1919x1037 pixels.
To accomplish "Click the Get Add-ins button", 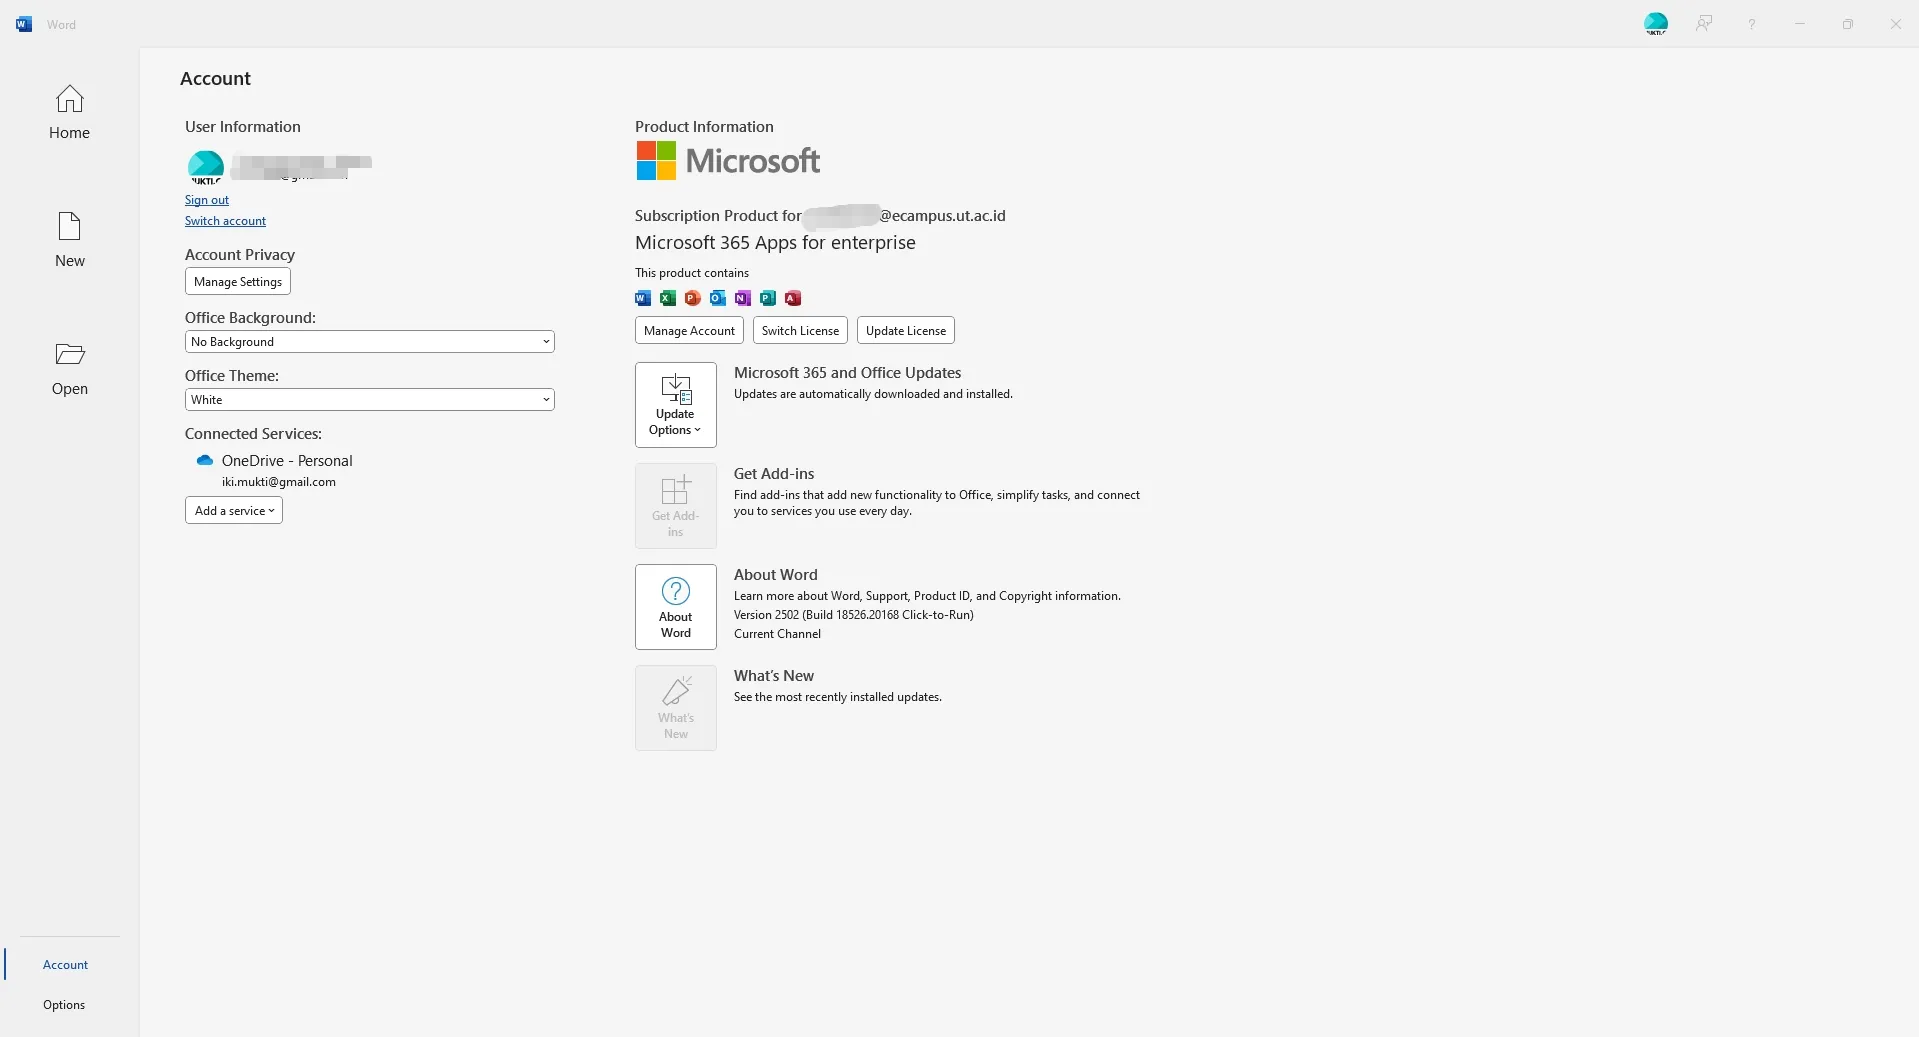I will point(676,506).
